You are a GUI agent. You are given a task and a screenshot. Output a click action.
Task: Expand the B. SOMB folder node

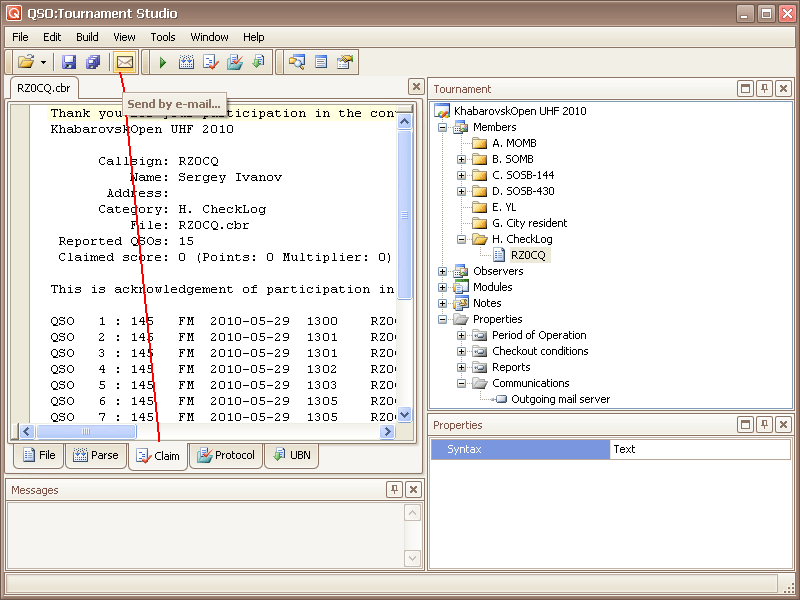point(462,159)
